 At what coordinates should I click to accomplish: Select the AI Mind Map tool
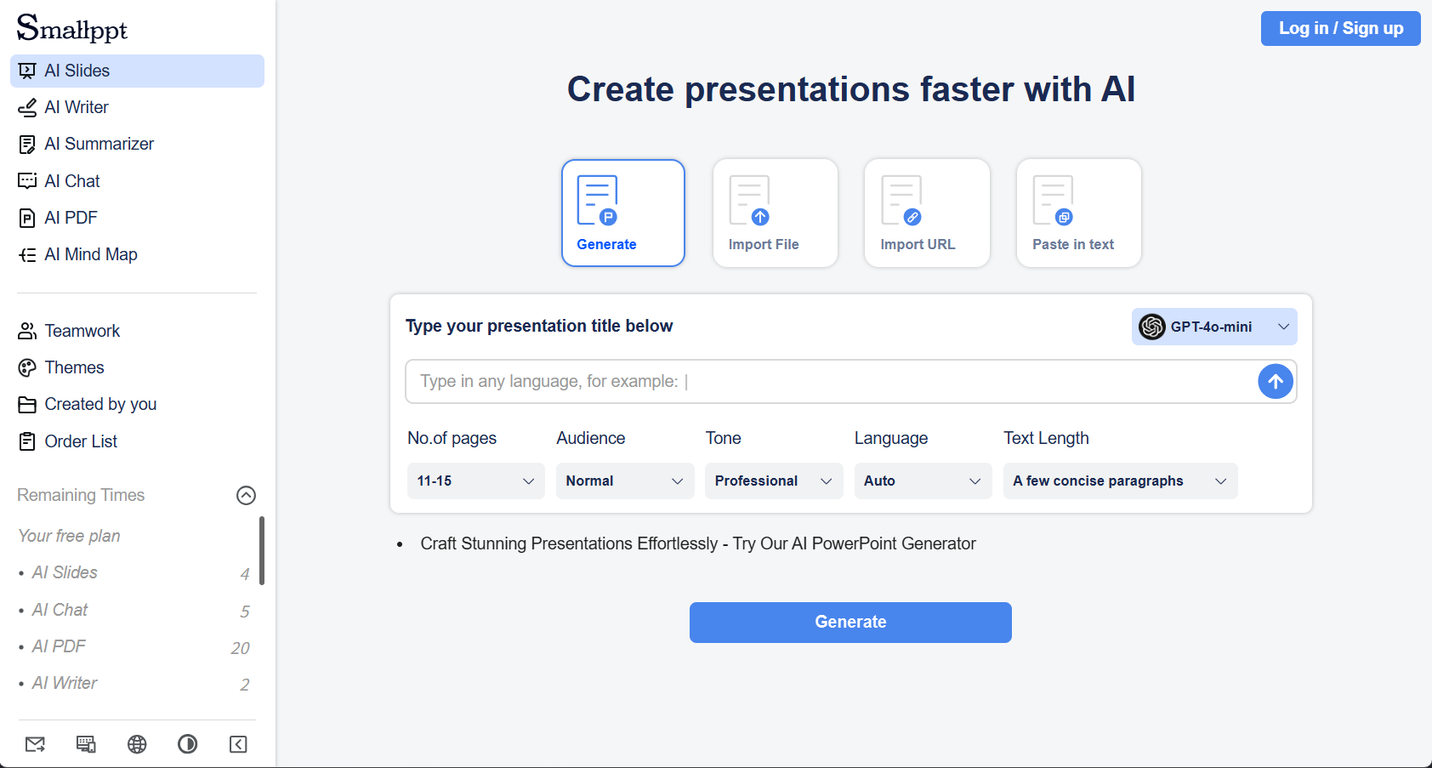[90, 254]
